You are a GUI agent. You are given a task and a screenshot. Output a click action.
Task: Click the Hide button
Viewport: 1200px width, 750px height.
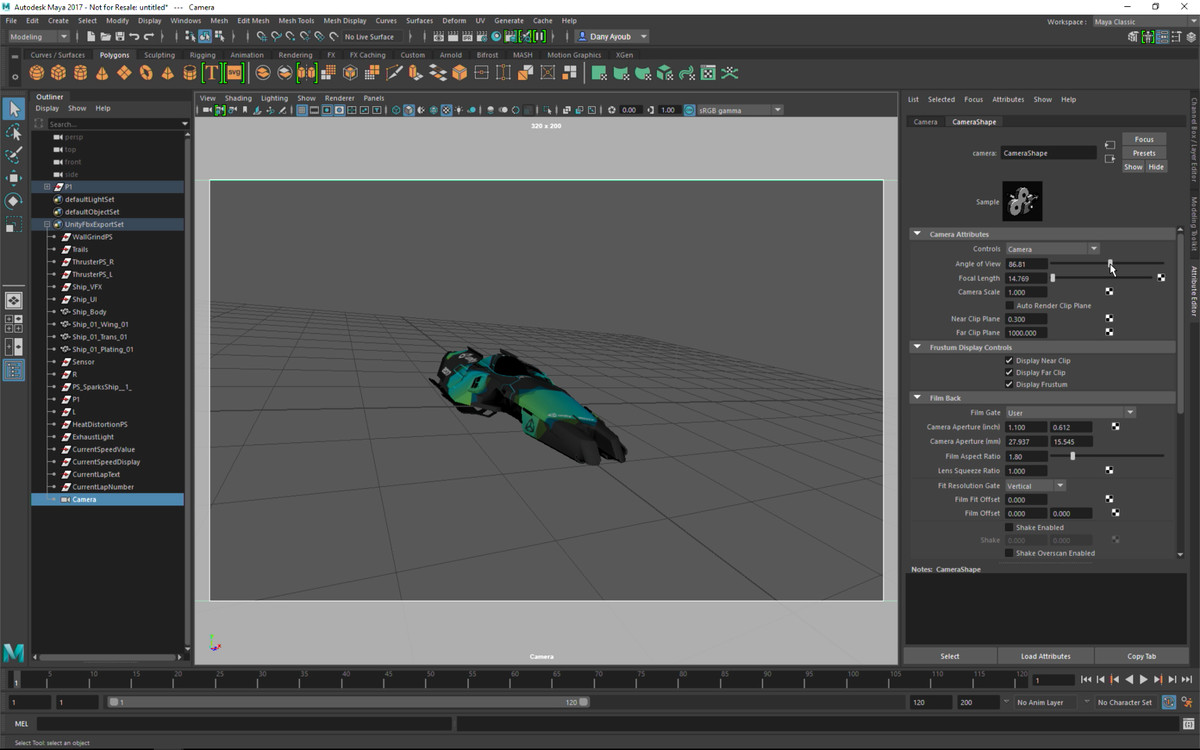tap(1156, 167)
